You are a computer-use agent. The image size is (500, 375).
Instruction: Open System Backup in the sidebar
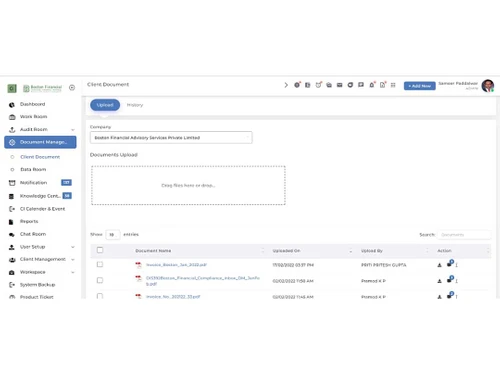click(x=37, y=285)
